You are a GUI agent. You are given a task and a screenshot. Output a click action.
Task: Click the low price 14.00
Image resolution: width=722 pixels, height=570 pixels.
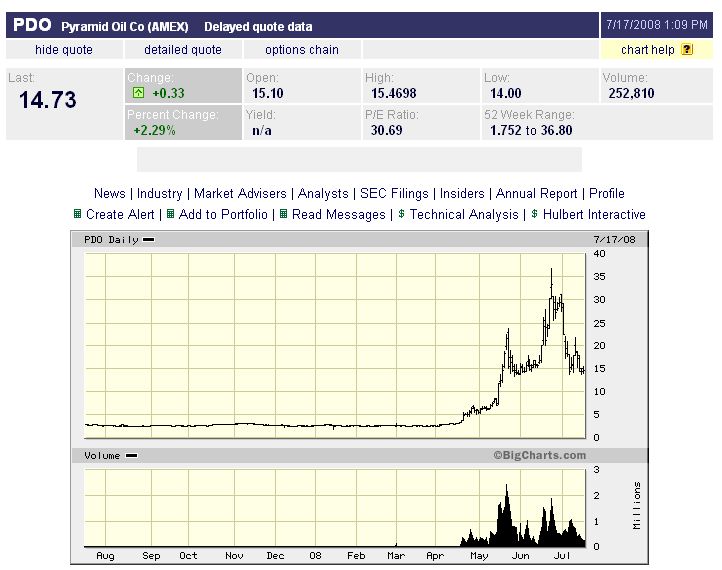coord(506,93)
